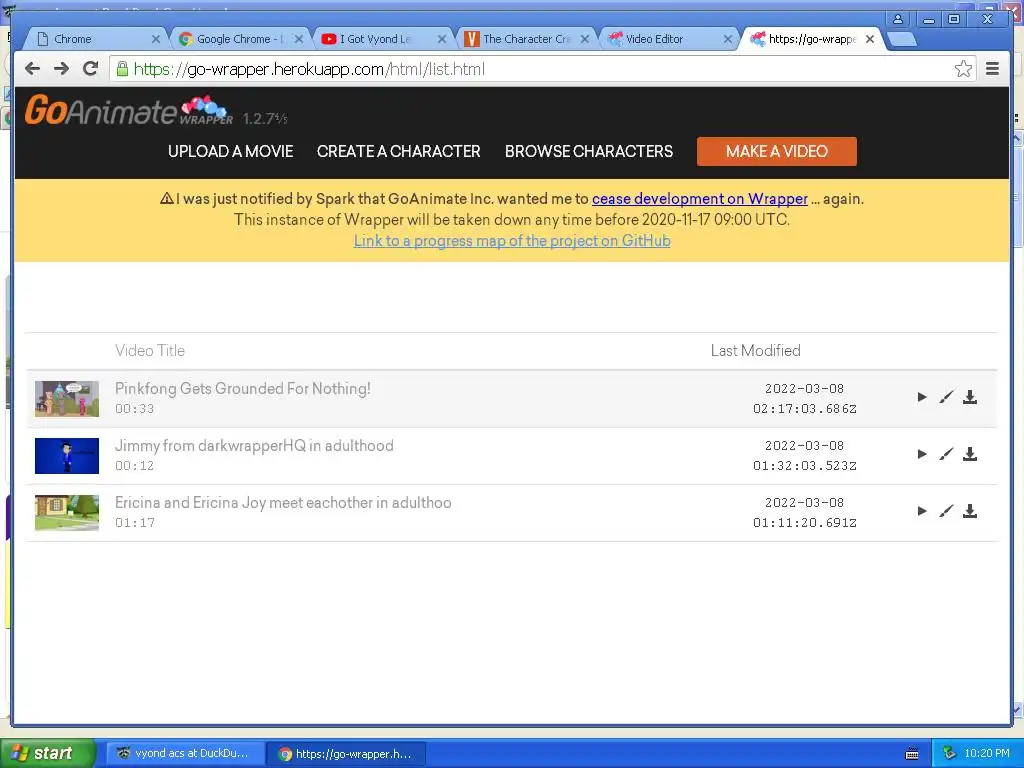
Task: Follow 'cease development on Wrapper' link
Action: [699, 199]
